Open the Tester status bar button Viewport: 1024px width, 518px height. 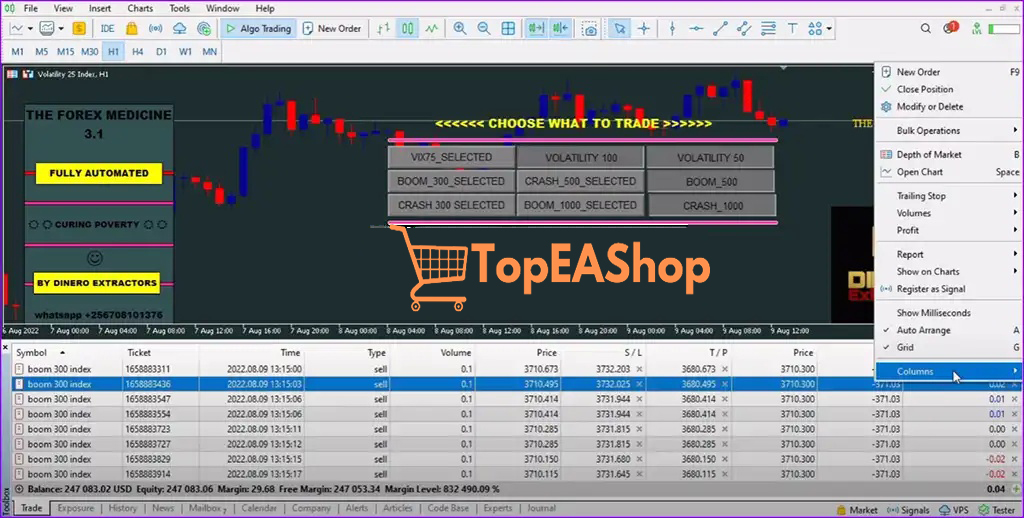(999, 510)
